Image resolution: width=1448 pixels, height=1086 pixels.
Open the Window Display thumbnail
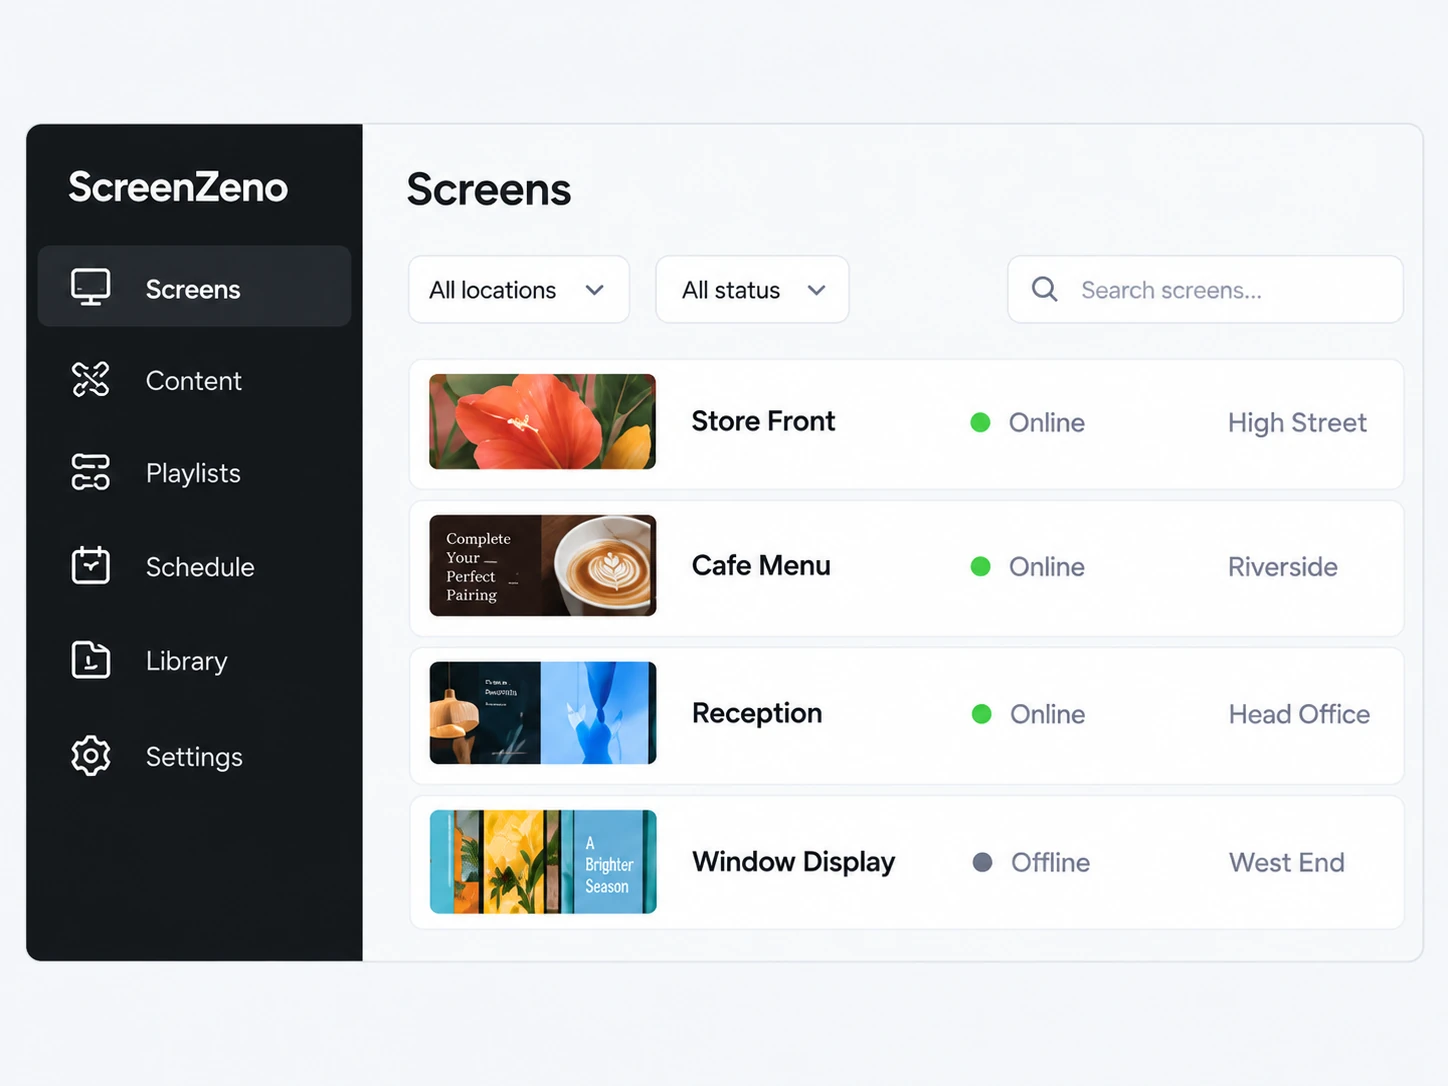(x=543, y=861)
